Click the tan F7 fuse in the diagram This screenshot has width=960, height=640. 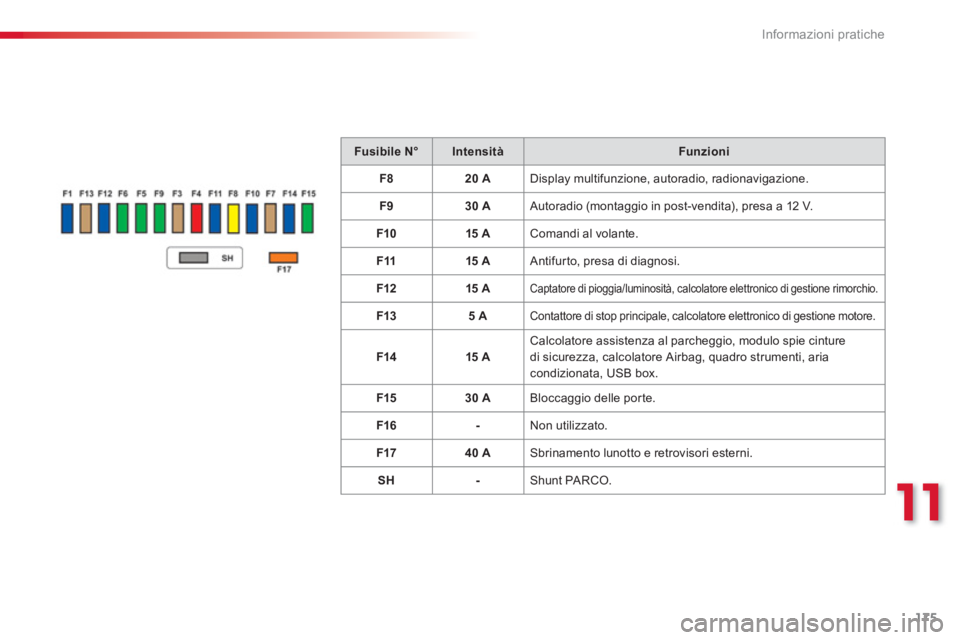(270, 218)
